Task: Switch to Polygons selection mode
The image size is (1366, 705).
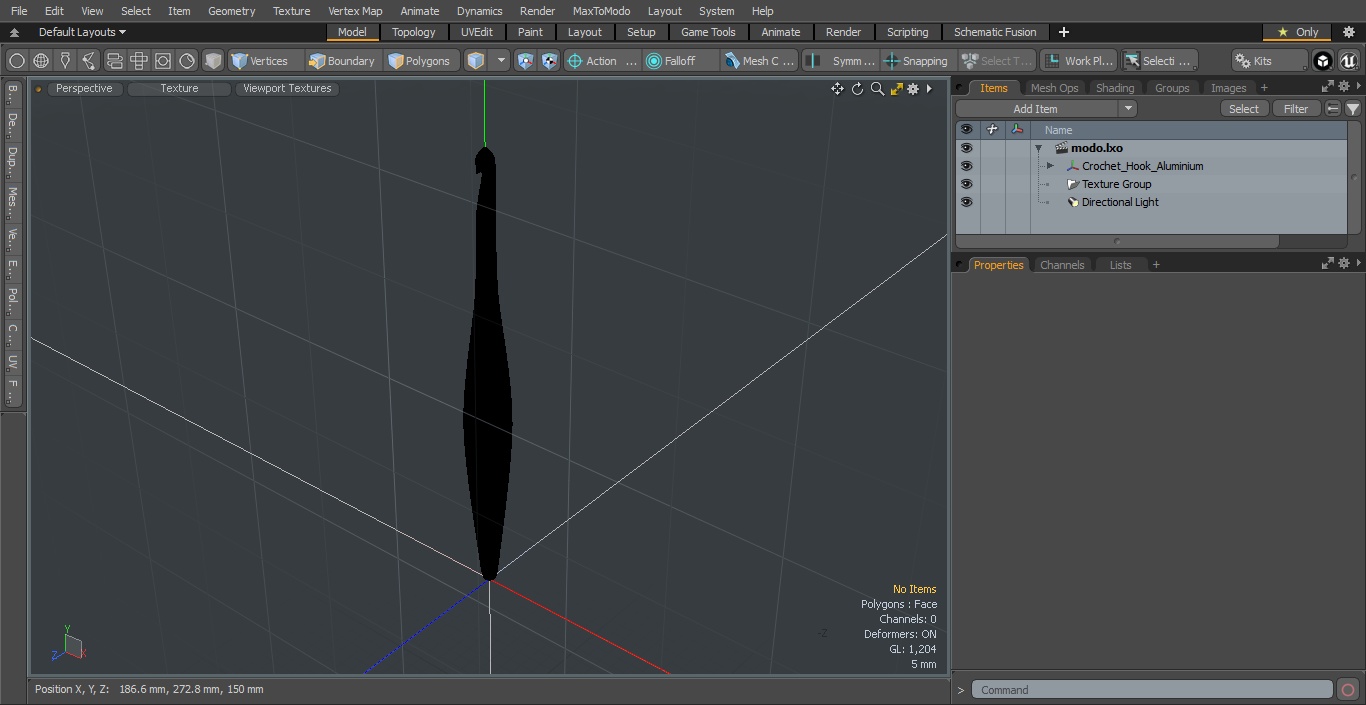Action: pyautogui.click(x=419, y=61)
